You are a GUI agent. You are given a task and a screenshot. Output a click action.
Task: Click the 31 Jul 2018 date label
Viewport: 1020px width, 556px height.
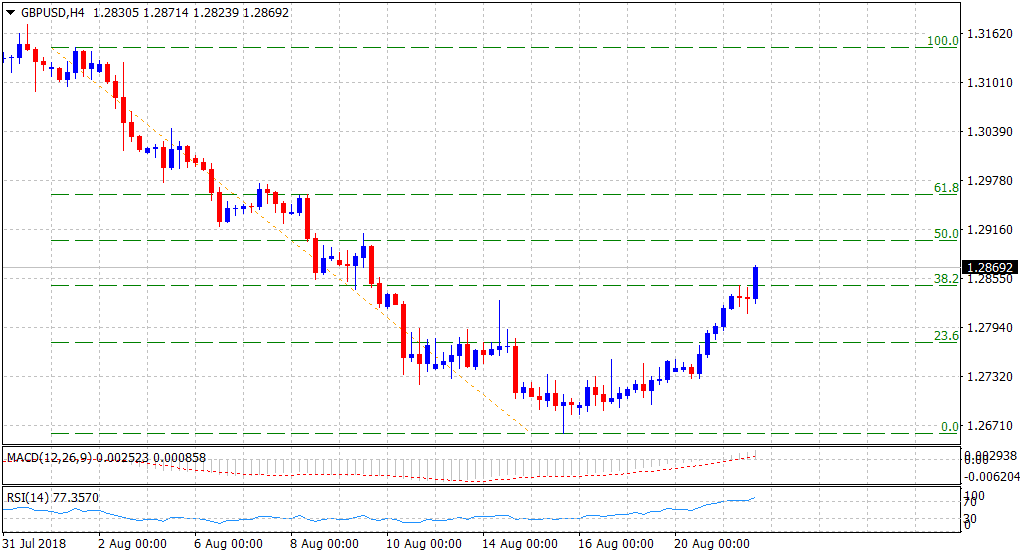37,544
